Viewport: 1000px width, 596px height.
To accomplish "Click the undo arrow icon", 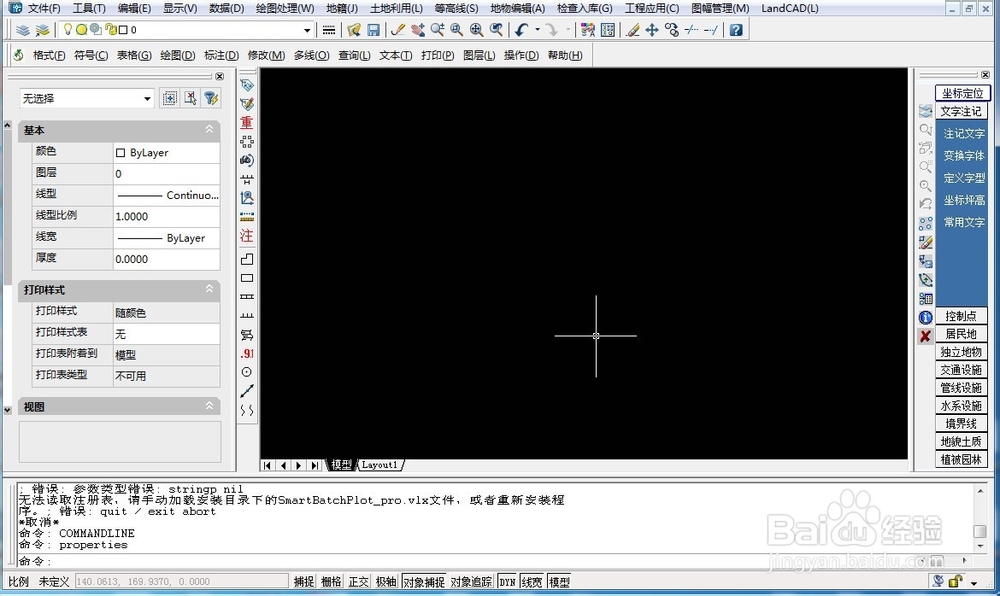I will 522,30.
